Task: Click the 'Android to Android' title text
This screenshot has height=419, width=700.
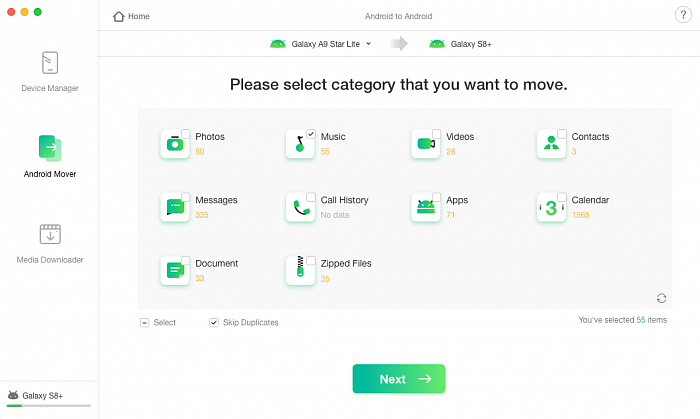Action: tap(399, 17)
